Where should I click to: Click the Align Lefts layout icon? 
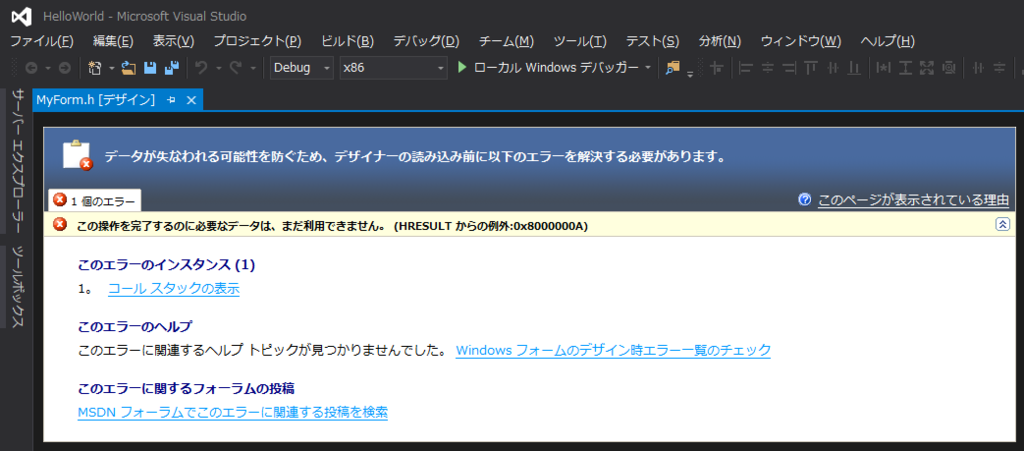(746, 67)
